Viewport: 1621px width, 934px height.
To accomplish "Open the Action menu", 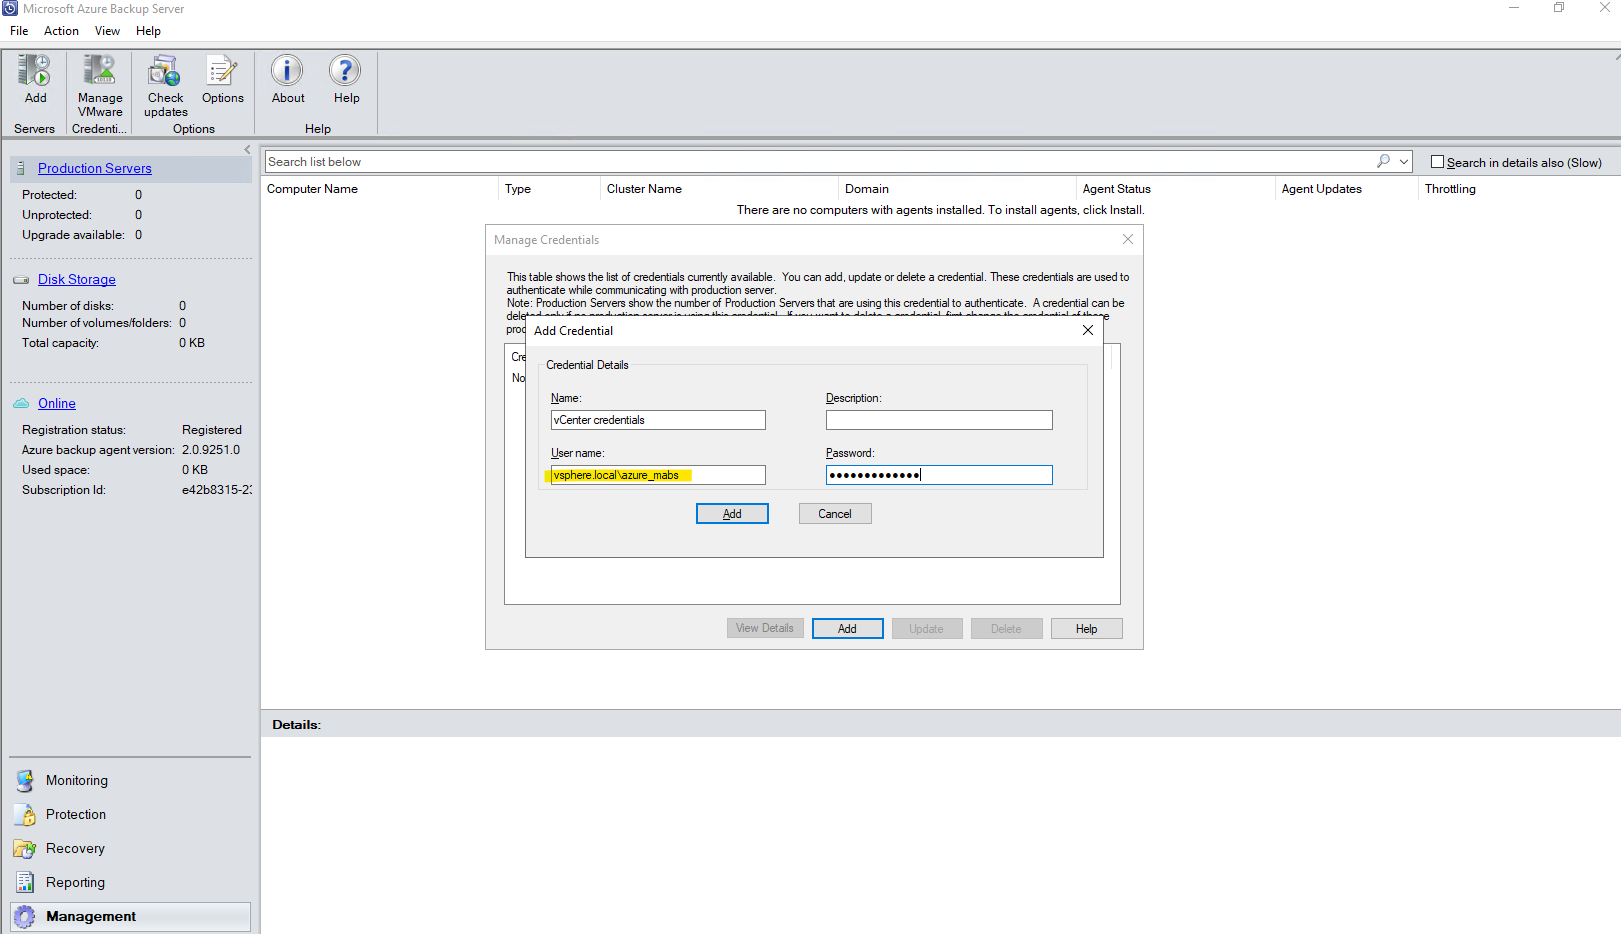I will pos(61,31).
